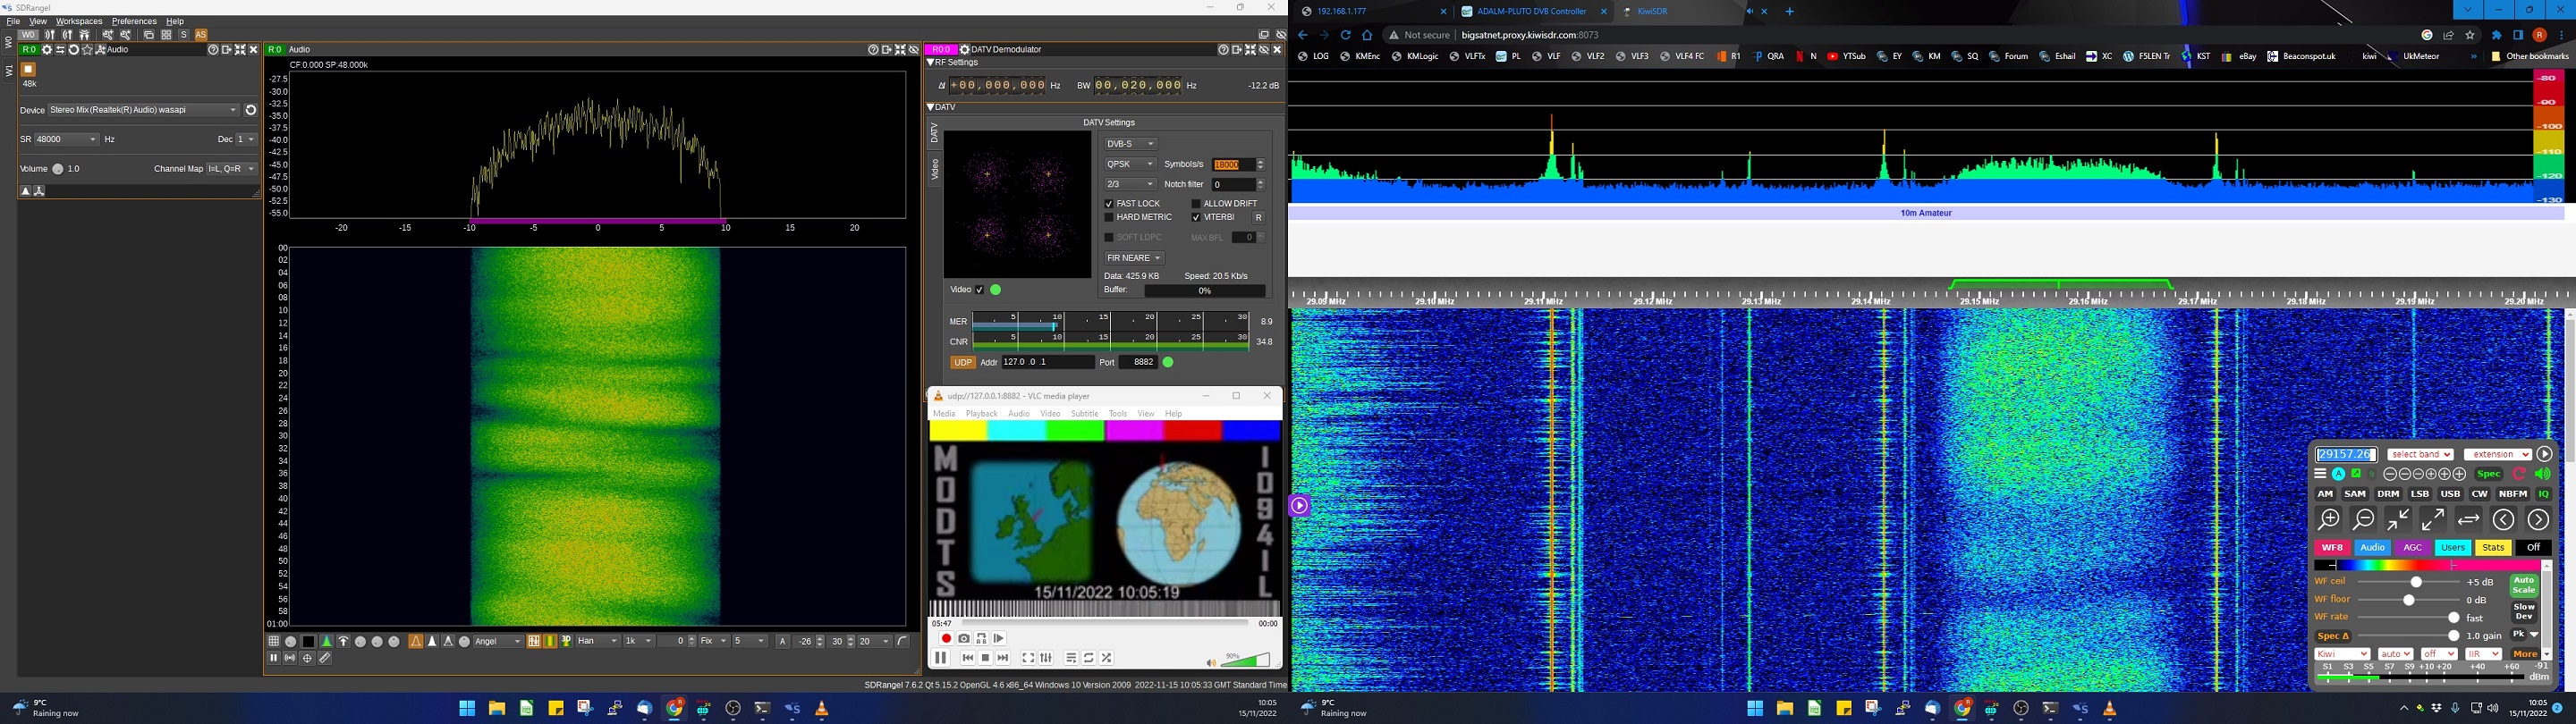Toggle the HARD METRIC checkbox

click(1109, 217)
